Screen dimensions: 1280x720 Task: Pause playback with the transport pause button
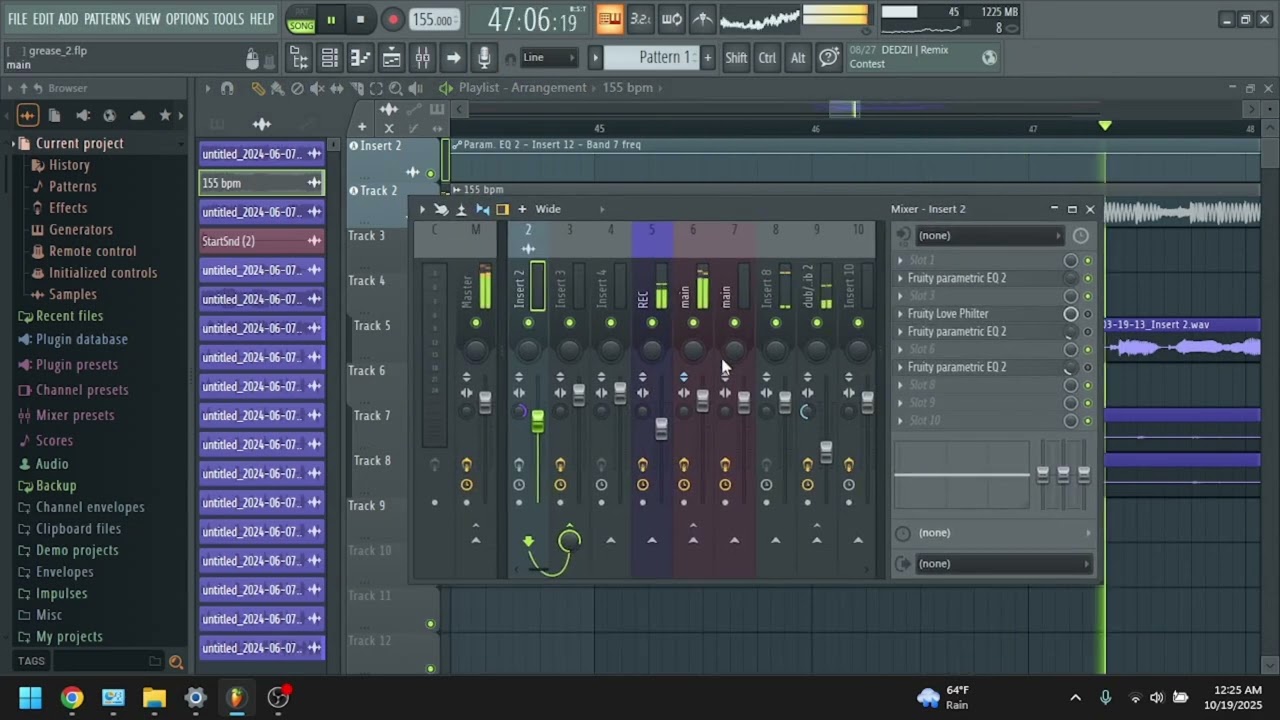331,19
